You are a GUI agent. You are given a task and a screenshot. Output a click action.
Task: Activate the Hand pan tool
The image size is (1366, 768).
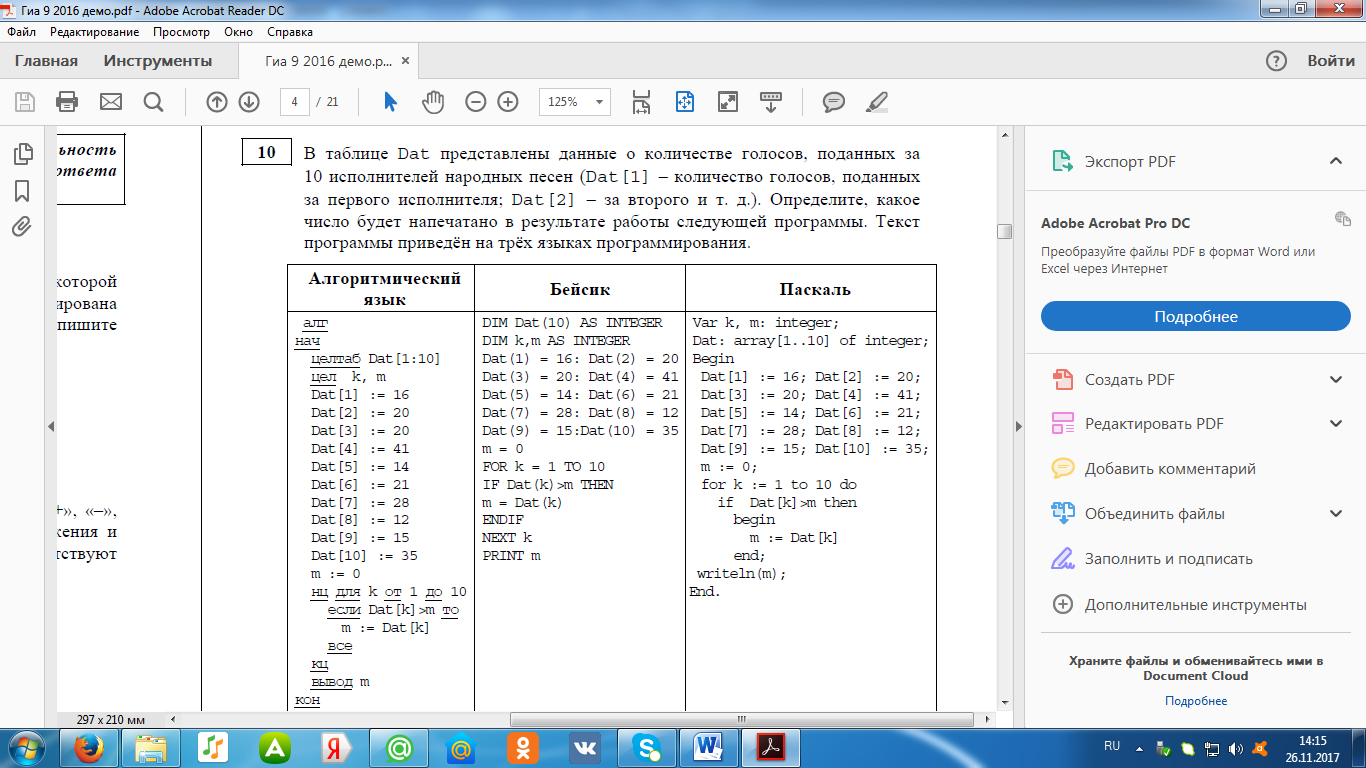click(x=433, y=102)
